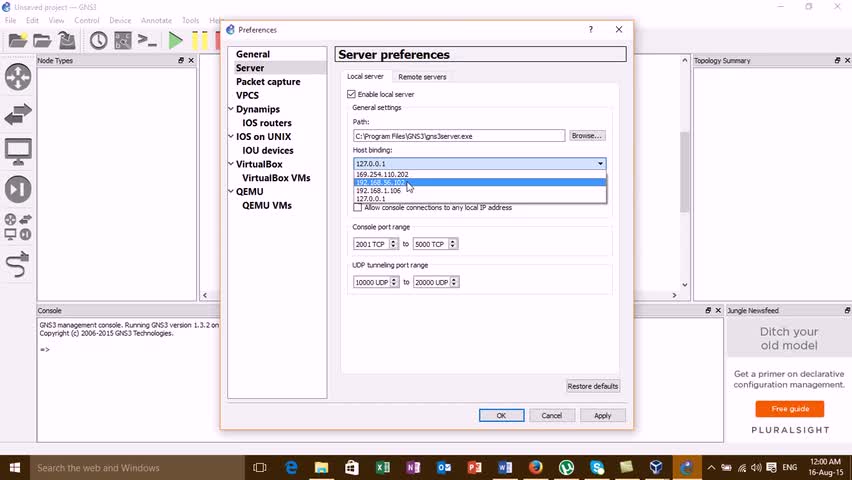
Task: Open the File menu
Action: pyautogui.click(x=10, y=20)
